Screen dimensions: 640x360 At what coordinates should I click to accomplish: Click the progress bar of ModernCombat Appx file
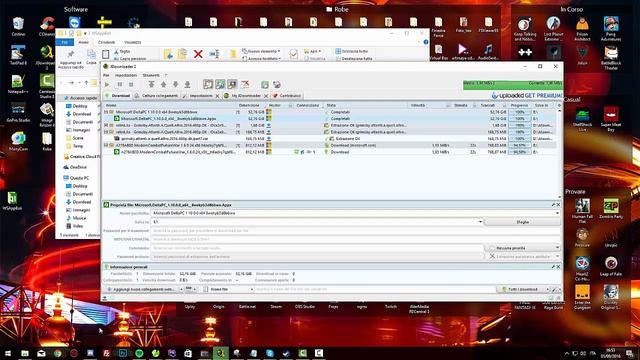click(x=520, y=152)
